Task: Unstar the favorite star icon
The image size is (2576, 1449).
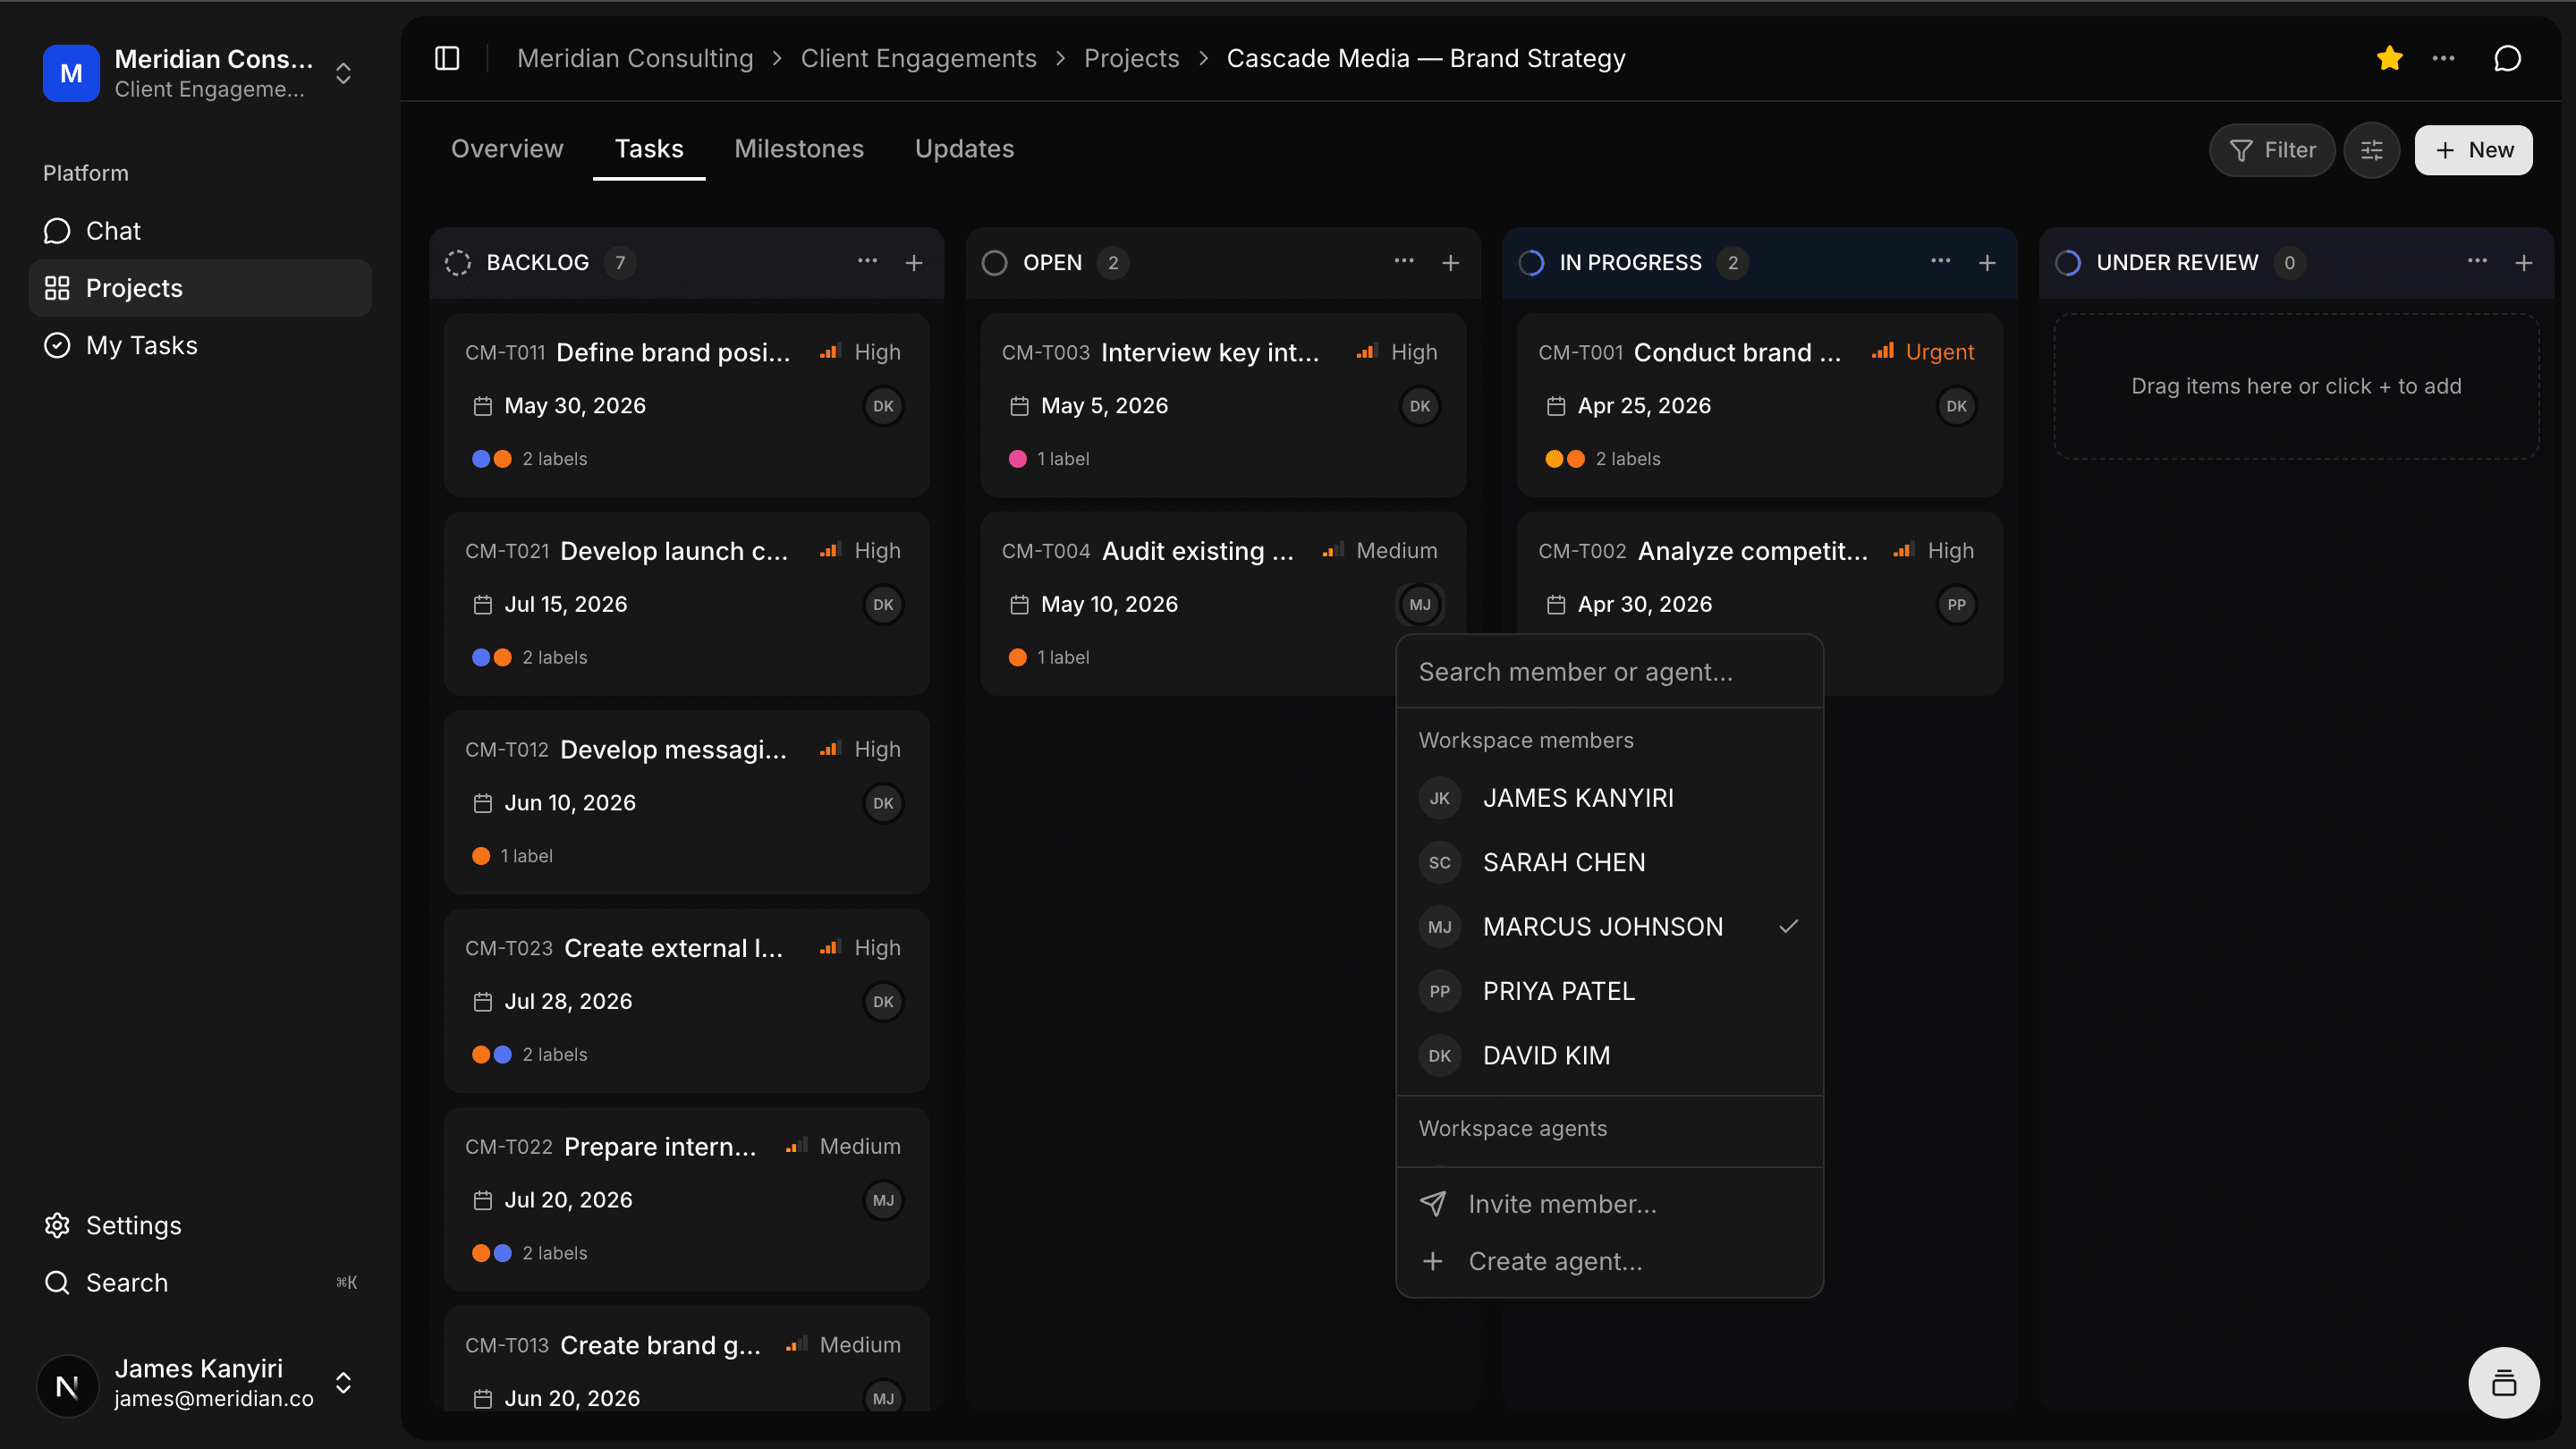Action: [2389, 58]
